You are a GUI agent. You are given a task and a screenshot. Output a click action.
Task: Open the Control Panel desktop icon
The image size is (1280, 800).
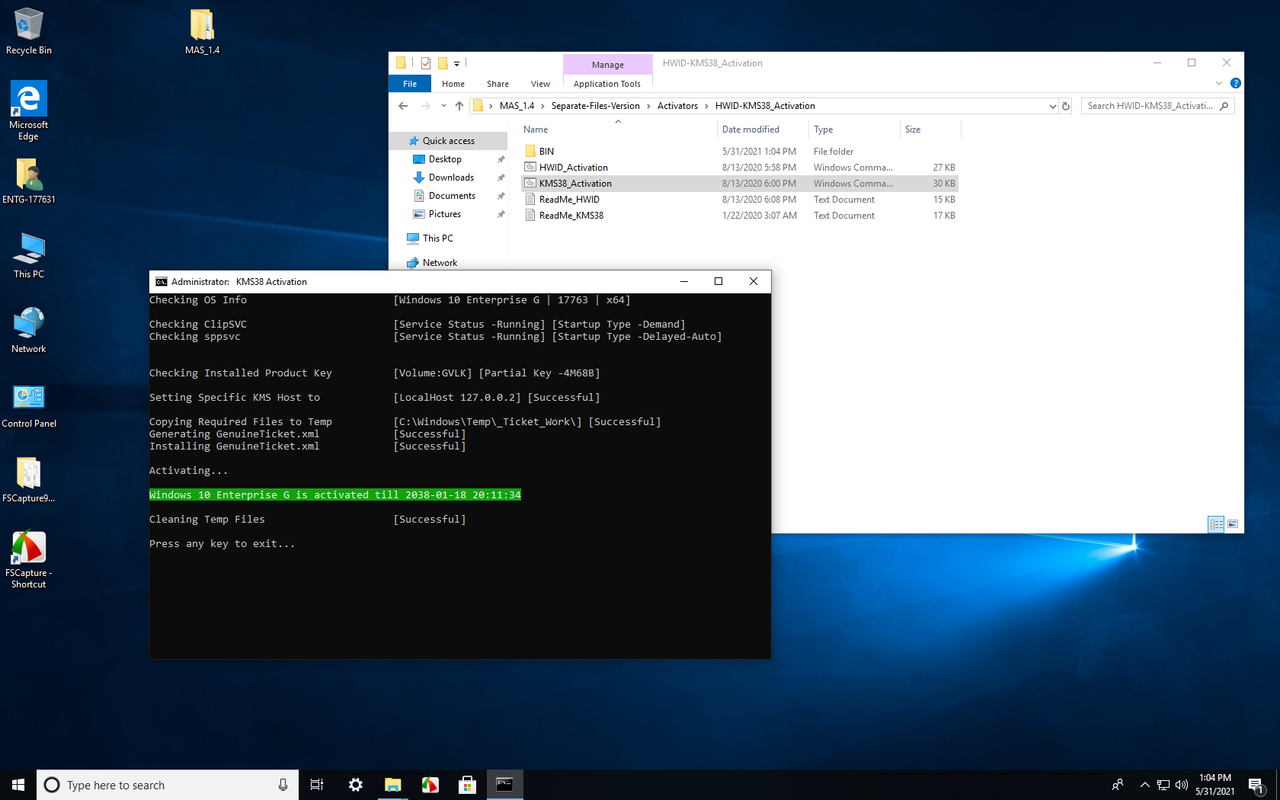coord(29,405)
